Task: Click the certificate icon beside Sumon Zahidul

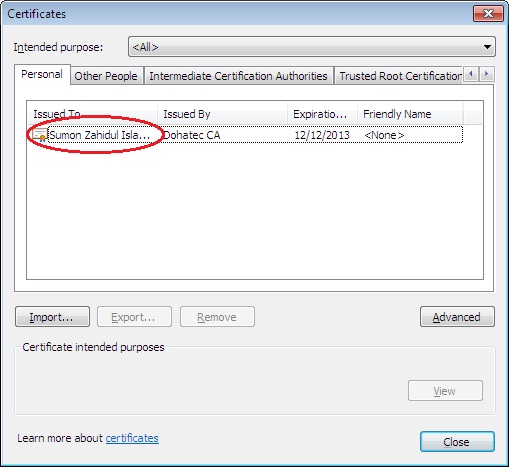Action: pos(39,135)
